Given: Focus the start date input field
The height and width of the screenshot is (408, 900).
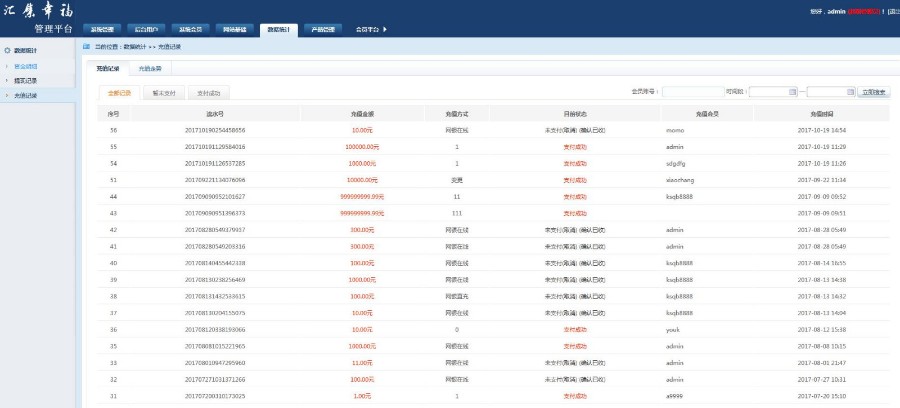Looking at the screenshot, I should point(773,92).
